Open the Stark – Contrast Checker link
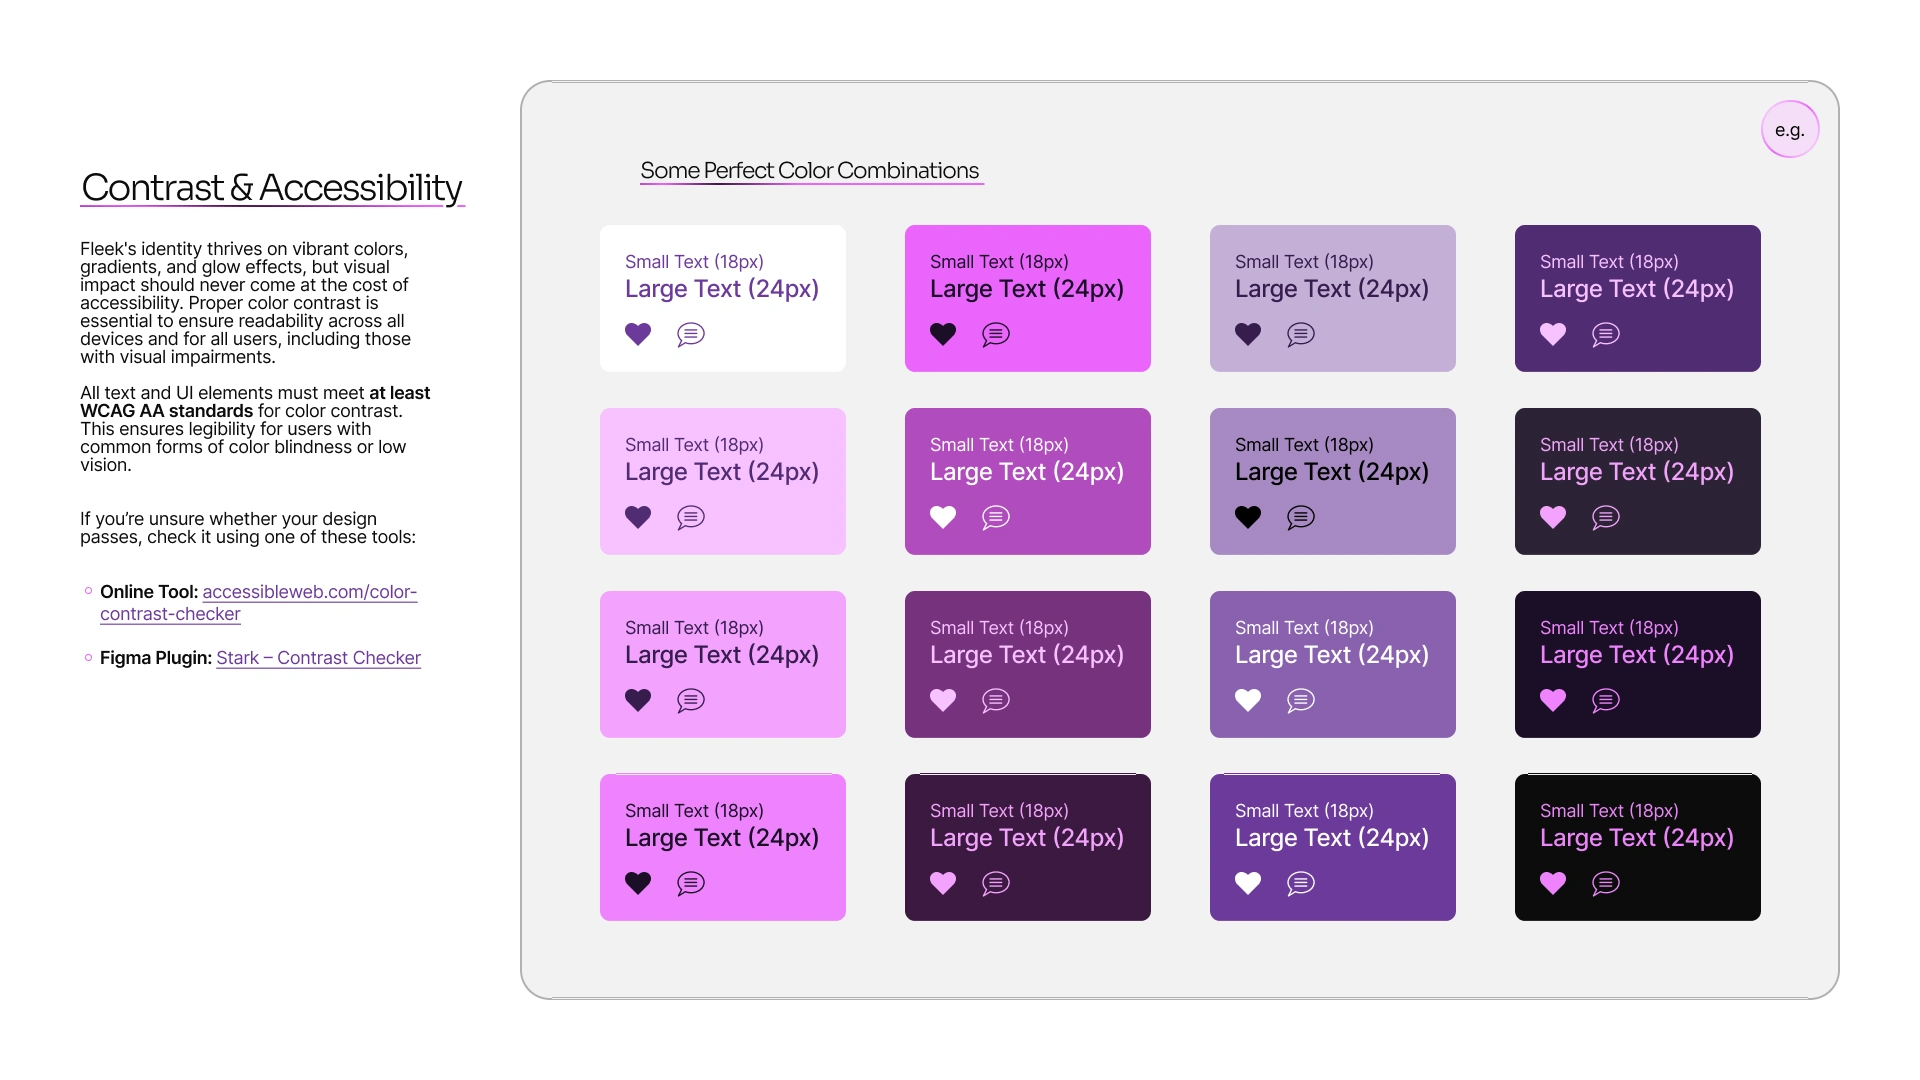 [x=318, y=658]
